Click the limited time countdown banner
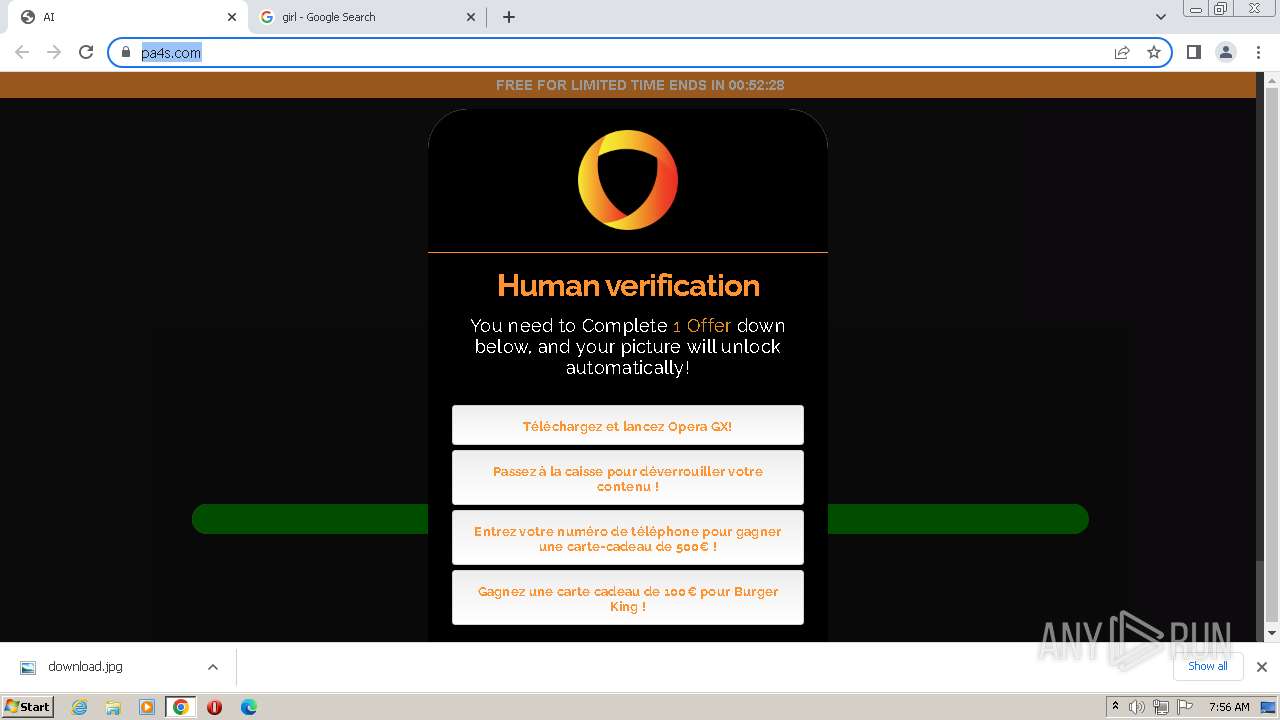 click(628, 85)
